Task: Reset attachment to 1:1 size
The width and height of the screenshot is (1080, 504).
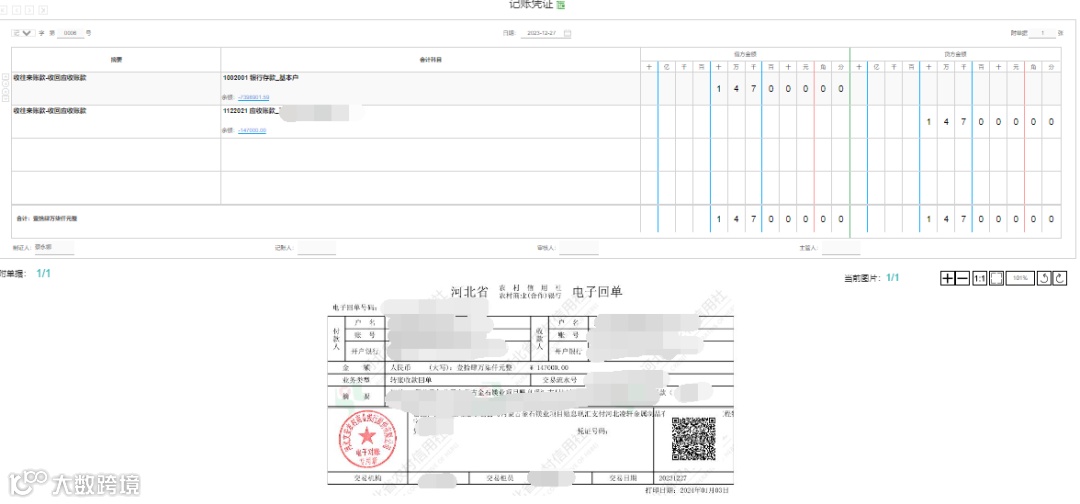Action: pyautogui.click(x=979, y=278)
